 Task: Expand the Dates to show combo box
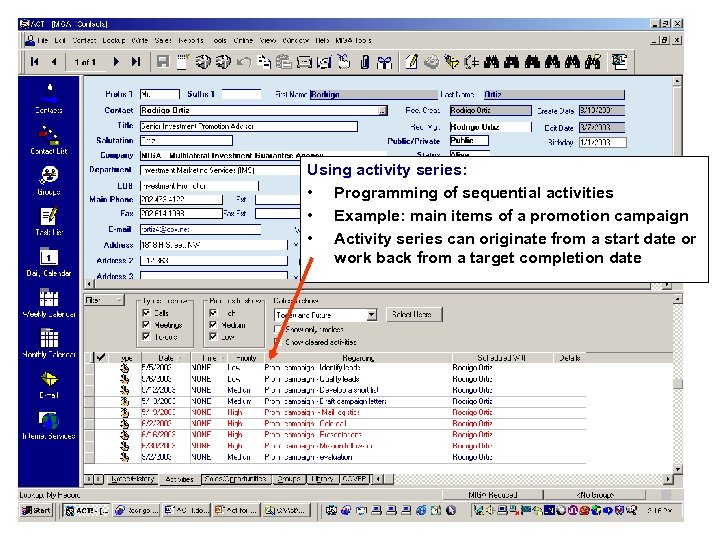(371, 315)
